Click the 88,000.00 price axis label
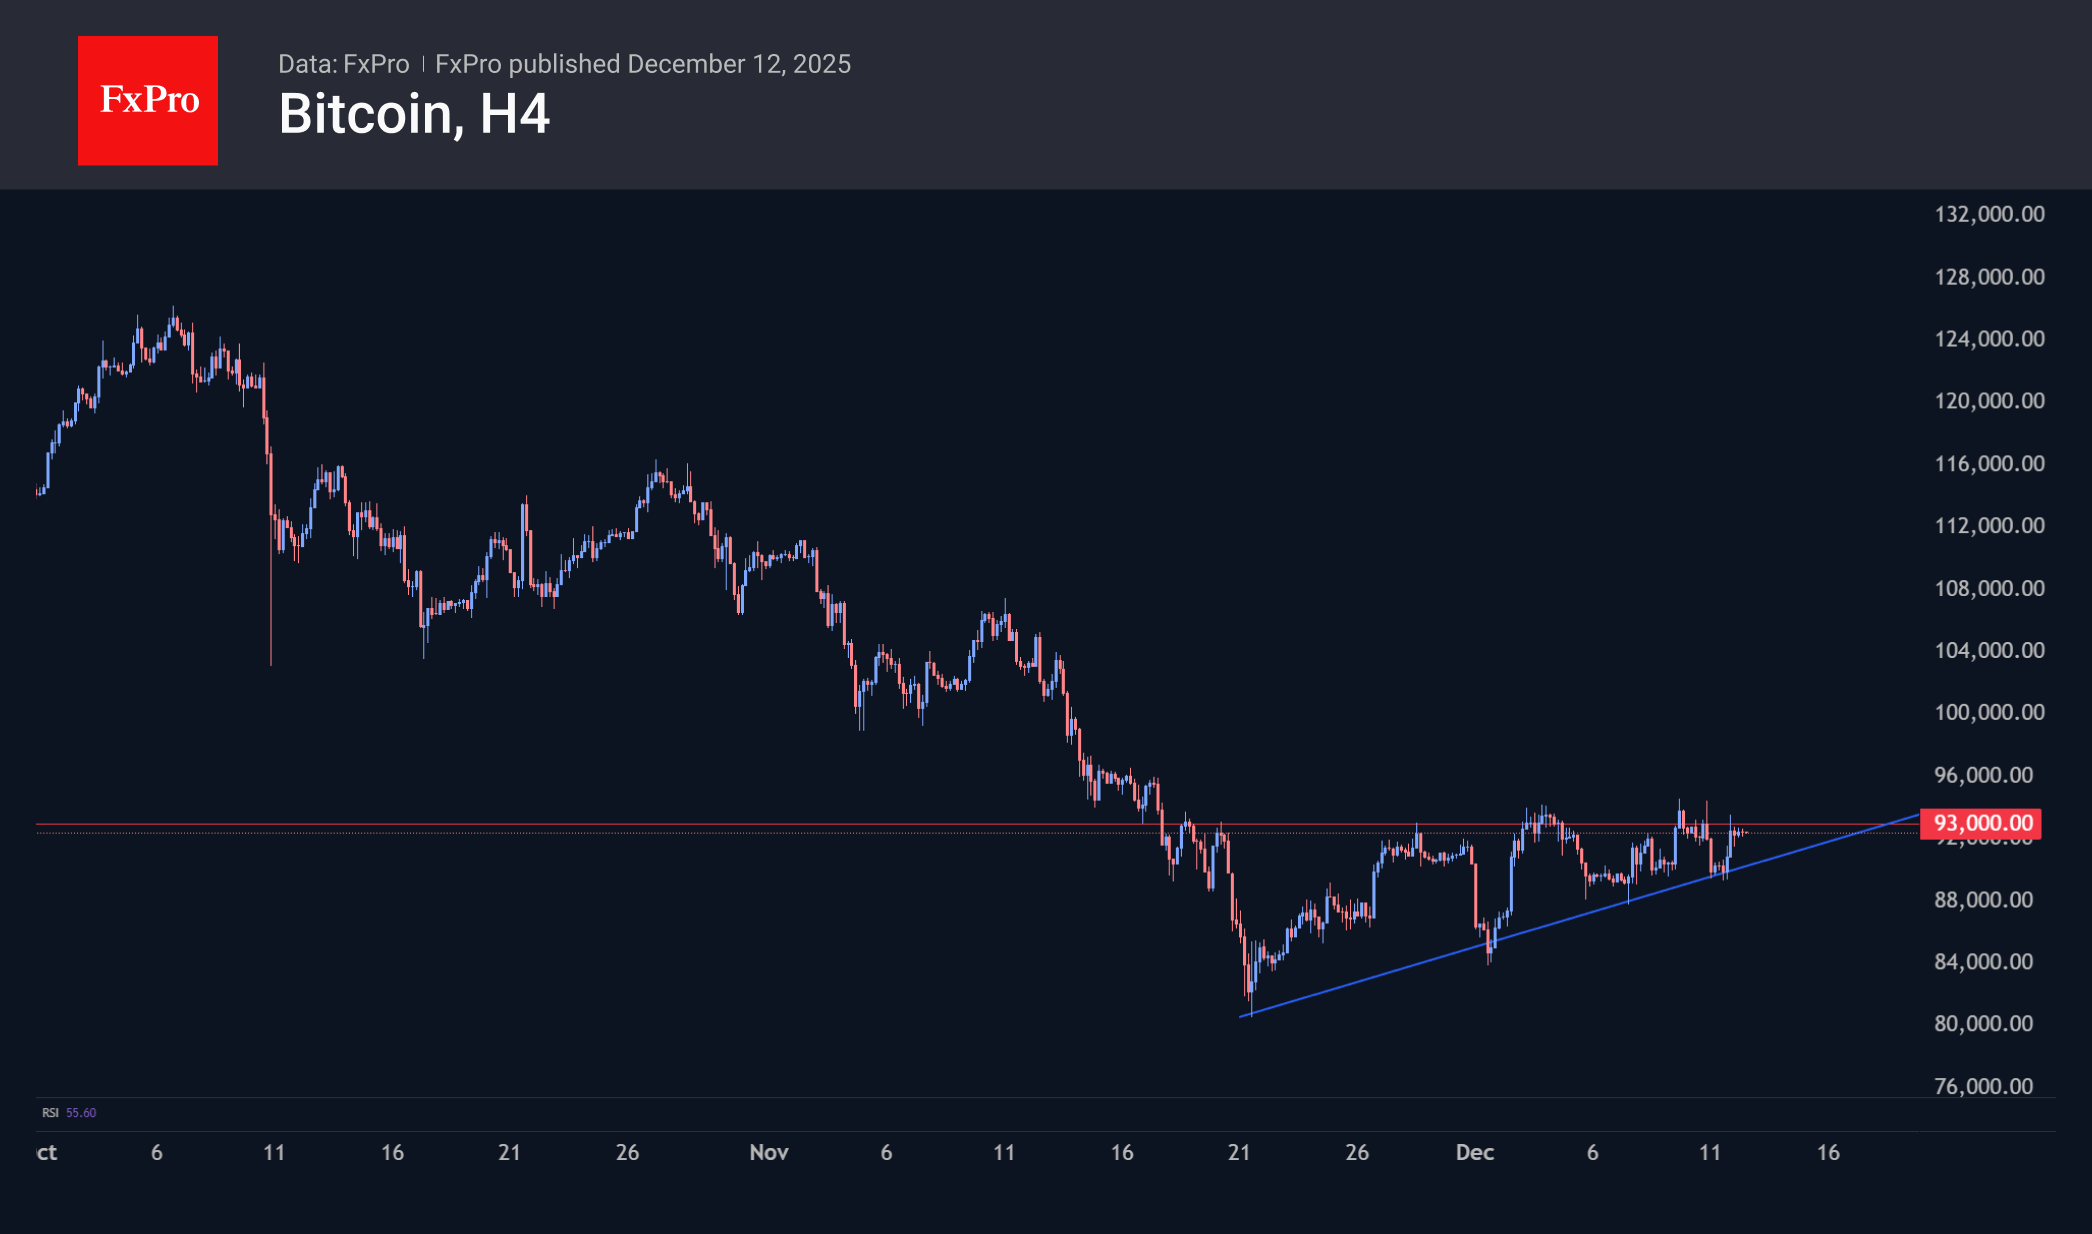This screenshot has height=1234, width=2092. 1983,899
